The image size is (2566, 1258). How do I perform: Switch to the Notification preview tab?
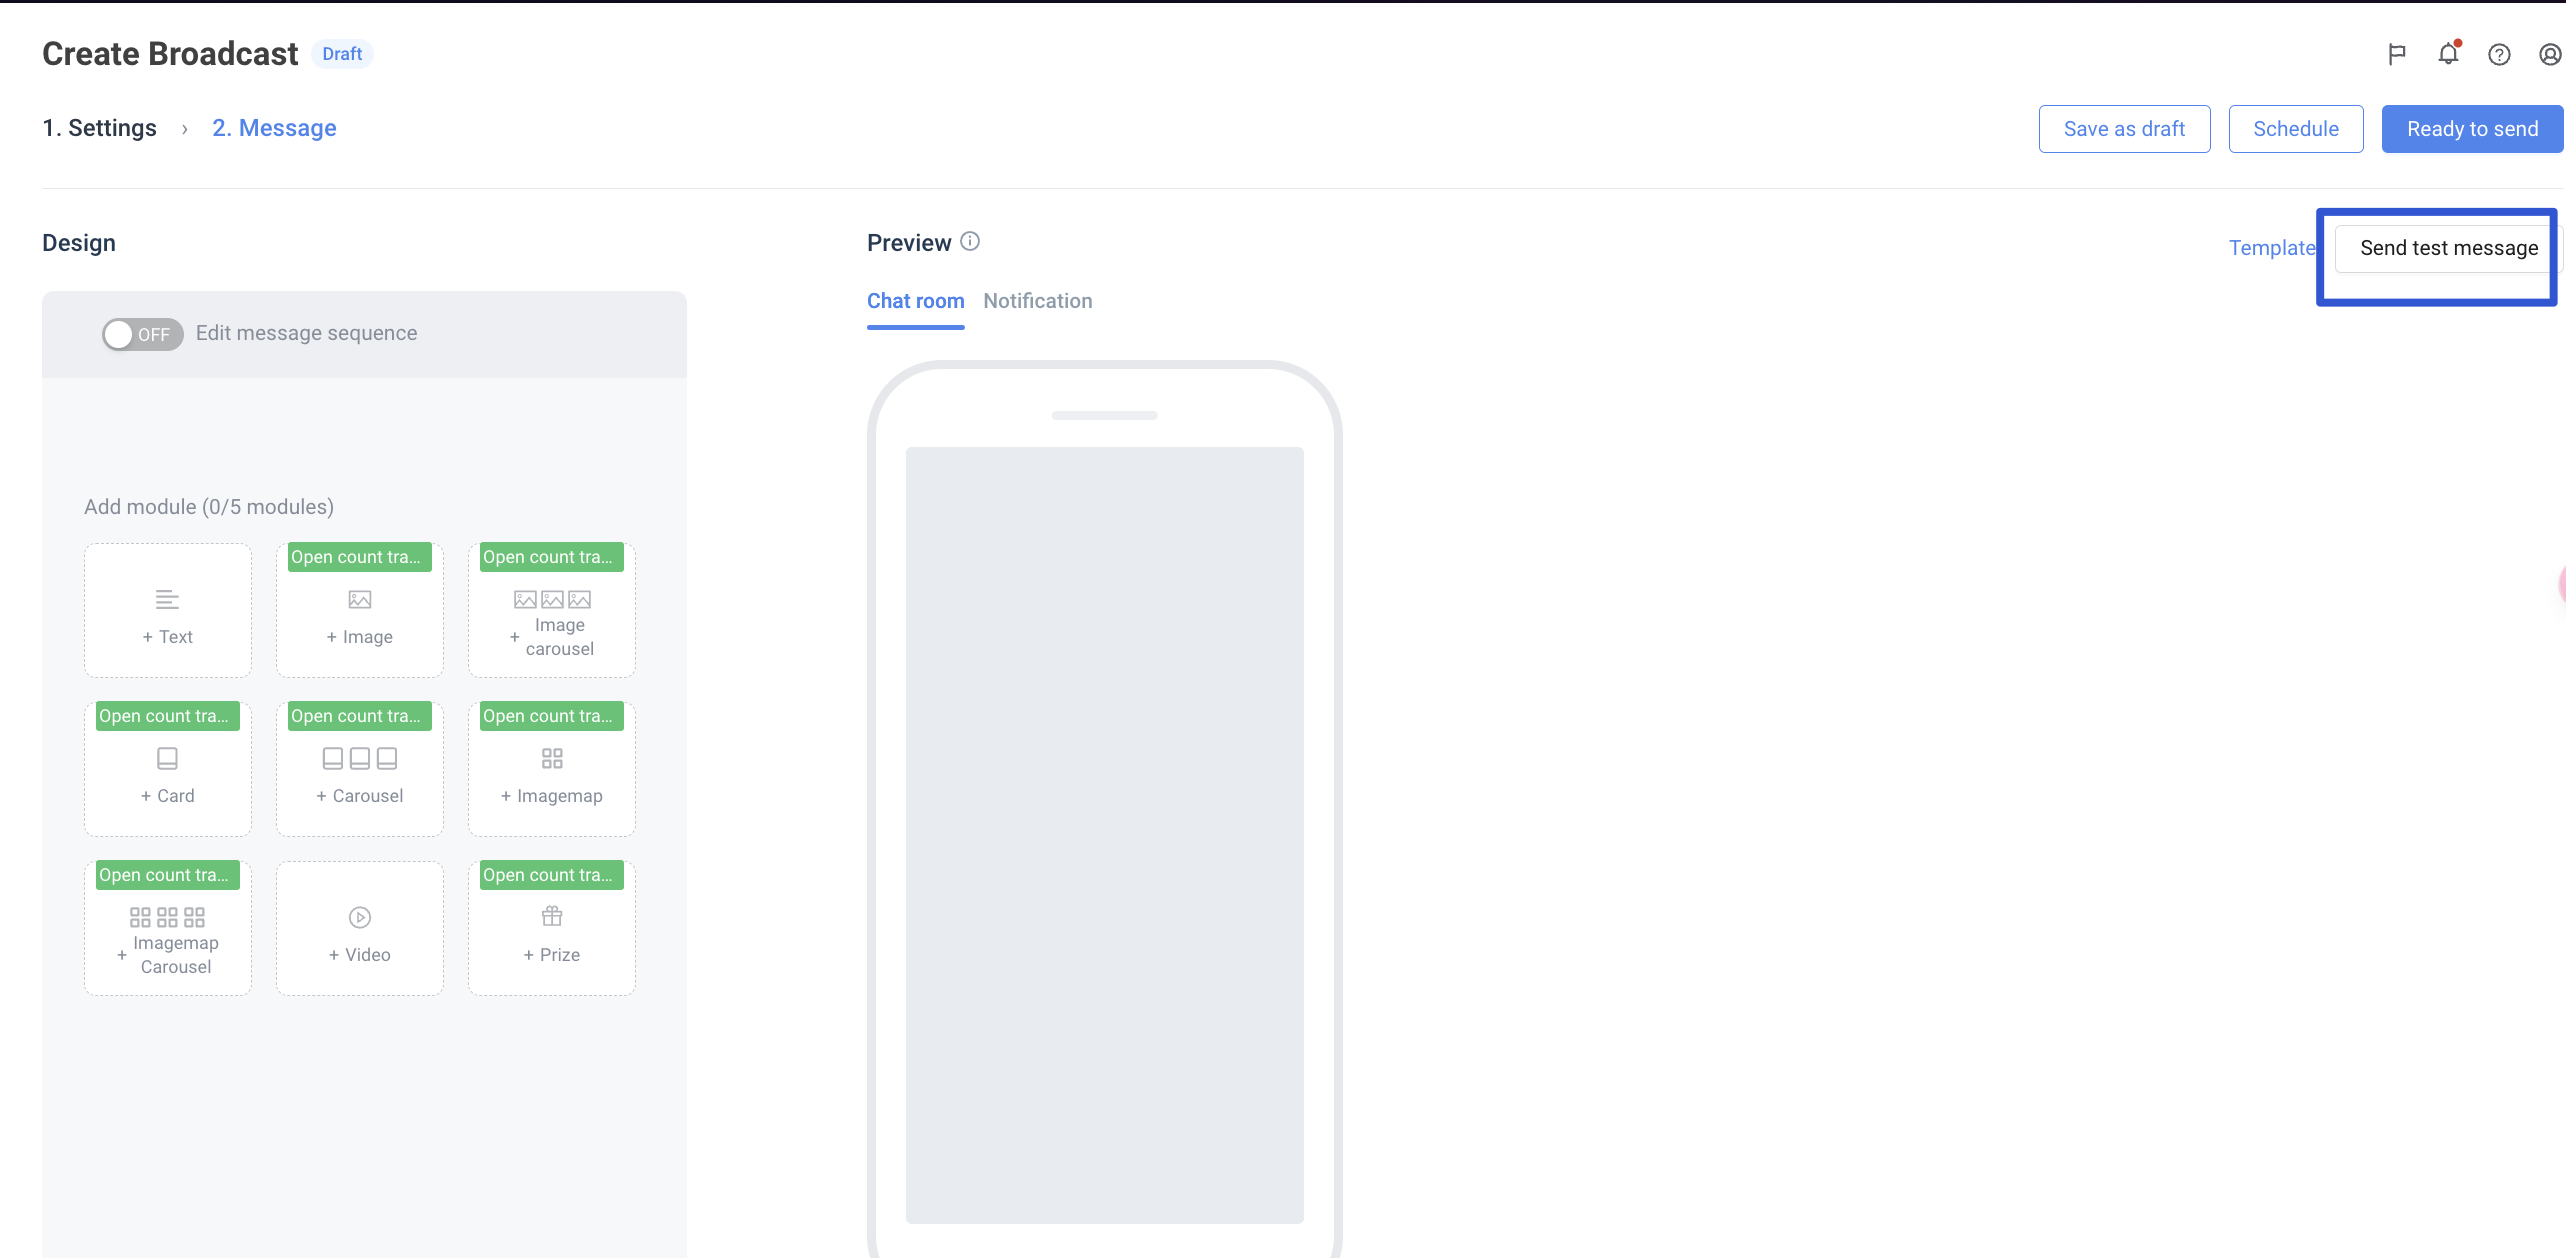coord(1037,301)
